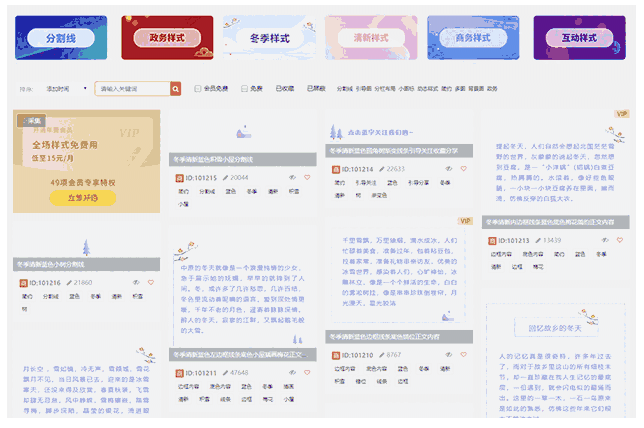The image size is (644, 428).
Task: Click the 分割线 tag on card ID:101215
Action: (207, 191)
